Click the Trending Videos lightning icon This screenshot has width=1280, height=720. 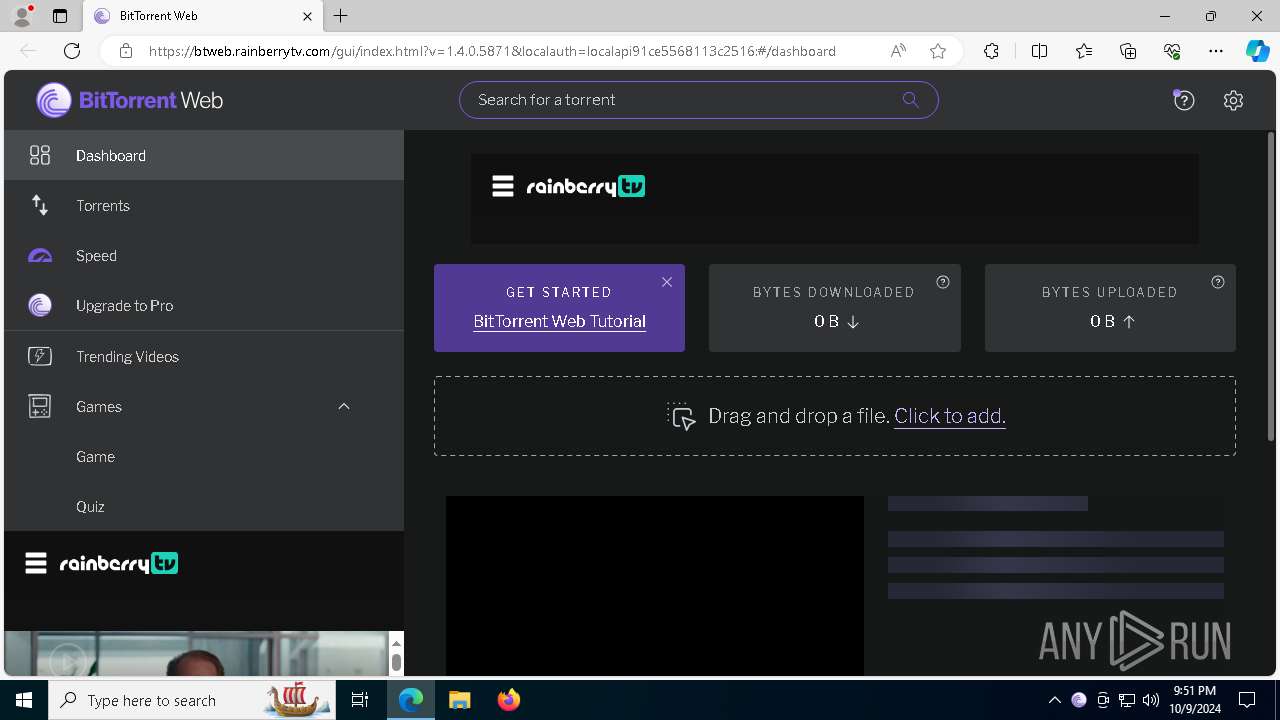(x=40, y=356)
